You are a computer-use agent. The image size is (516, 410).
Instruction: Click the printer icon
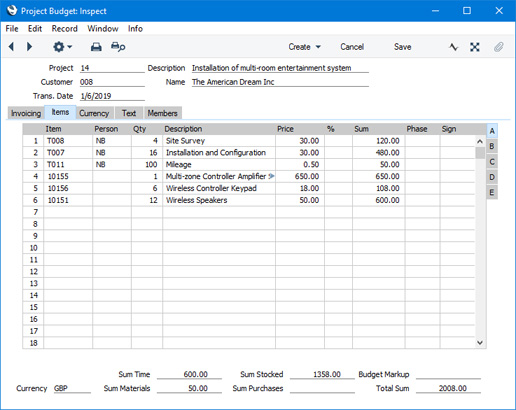pos(96,47)
